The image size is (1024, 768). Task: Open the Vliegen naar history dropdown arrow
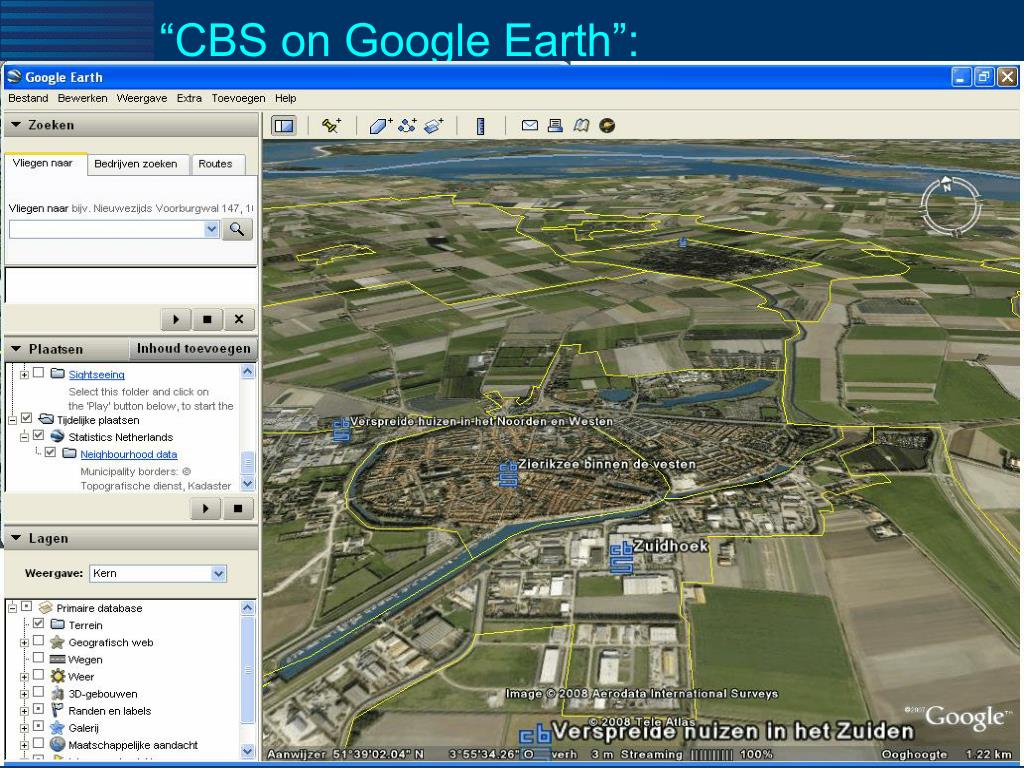pos(211,229)
